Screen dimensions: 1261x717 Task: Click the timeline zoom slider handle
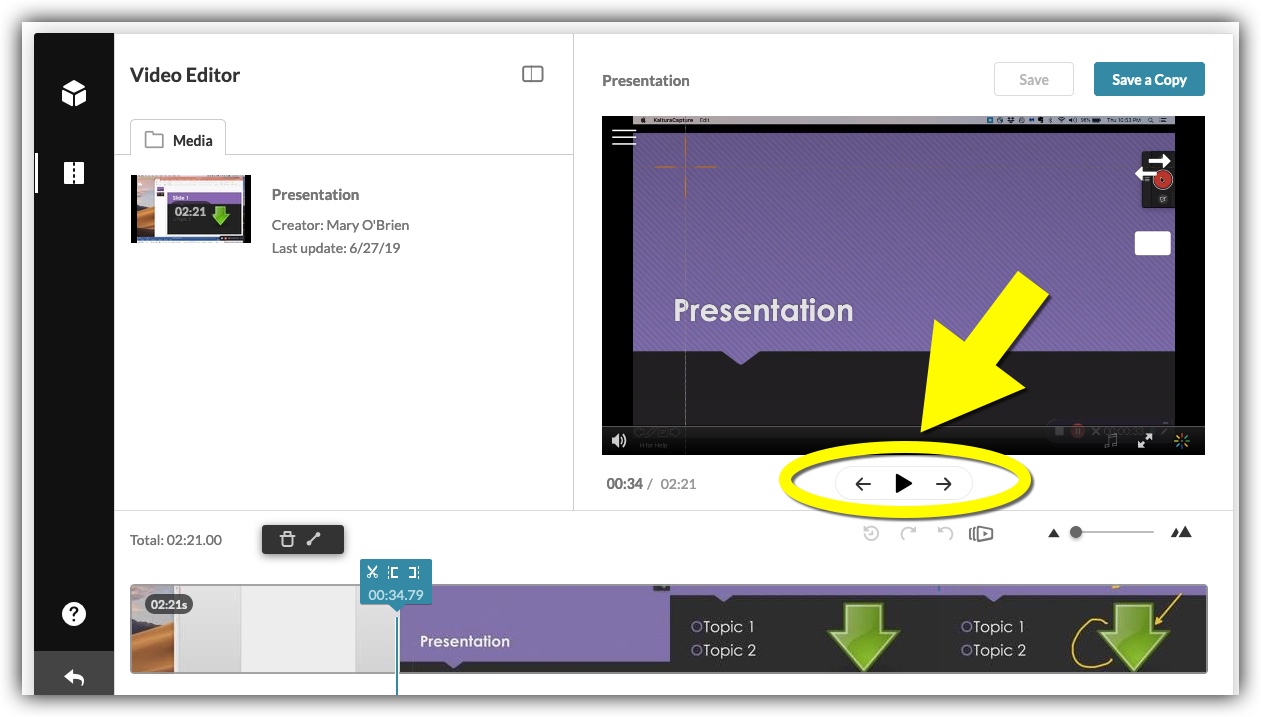(x=1076, y=533)
